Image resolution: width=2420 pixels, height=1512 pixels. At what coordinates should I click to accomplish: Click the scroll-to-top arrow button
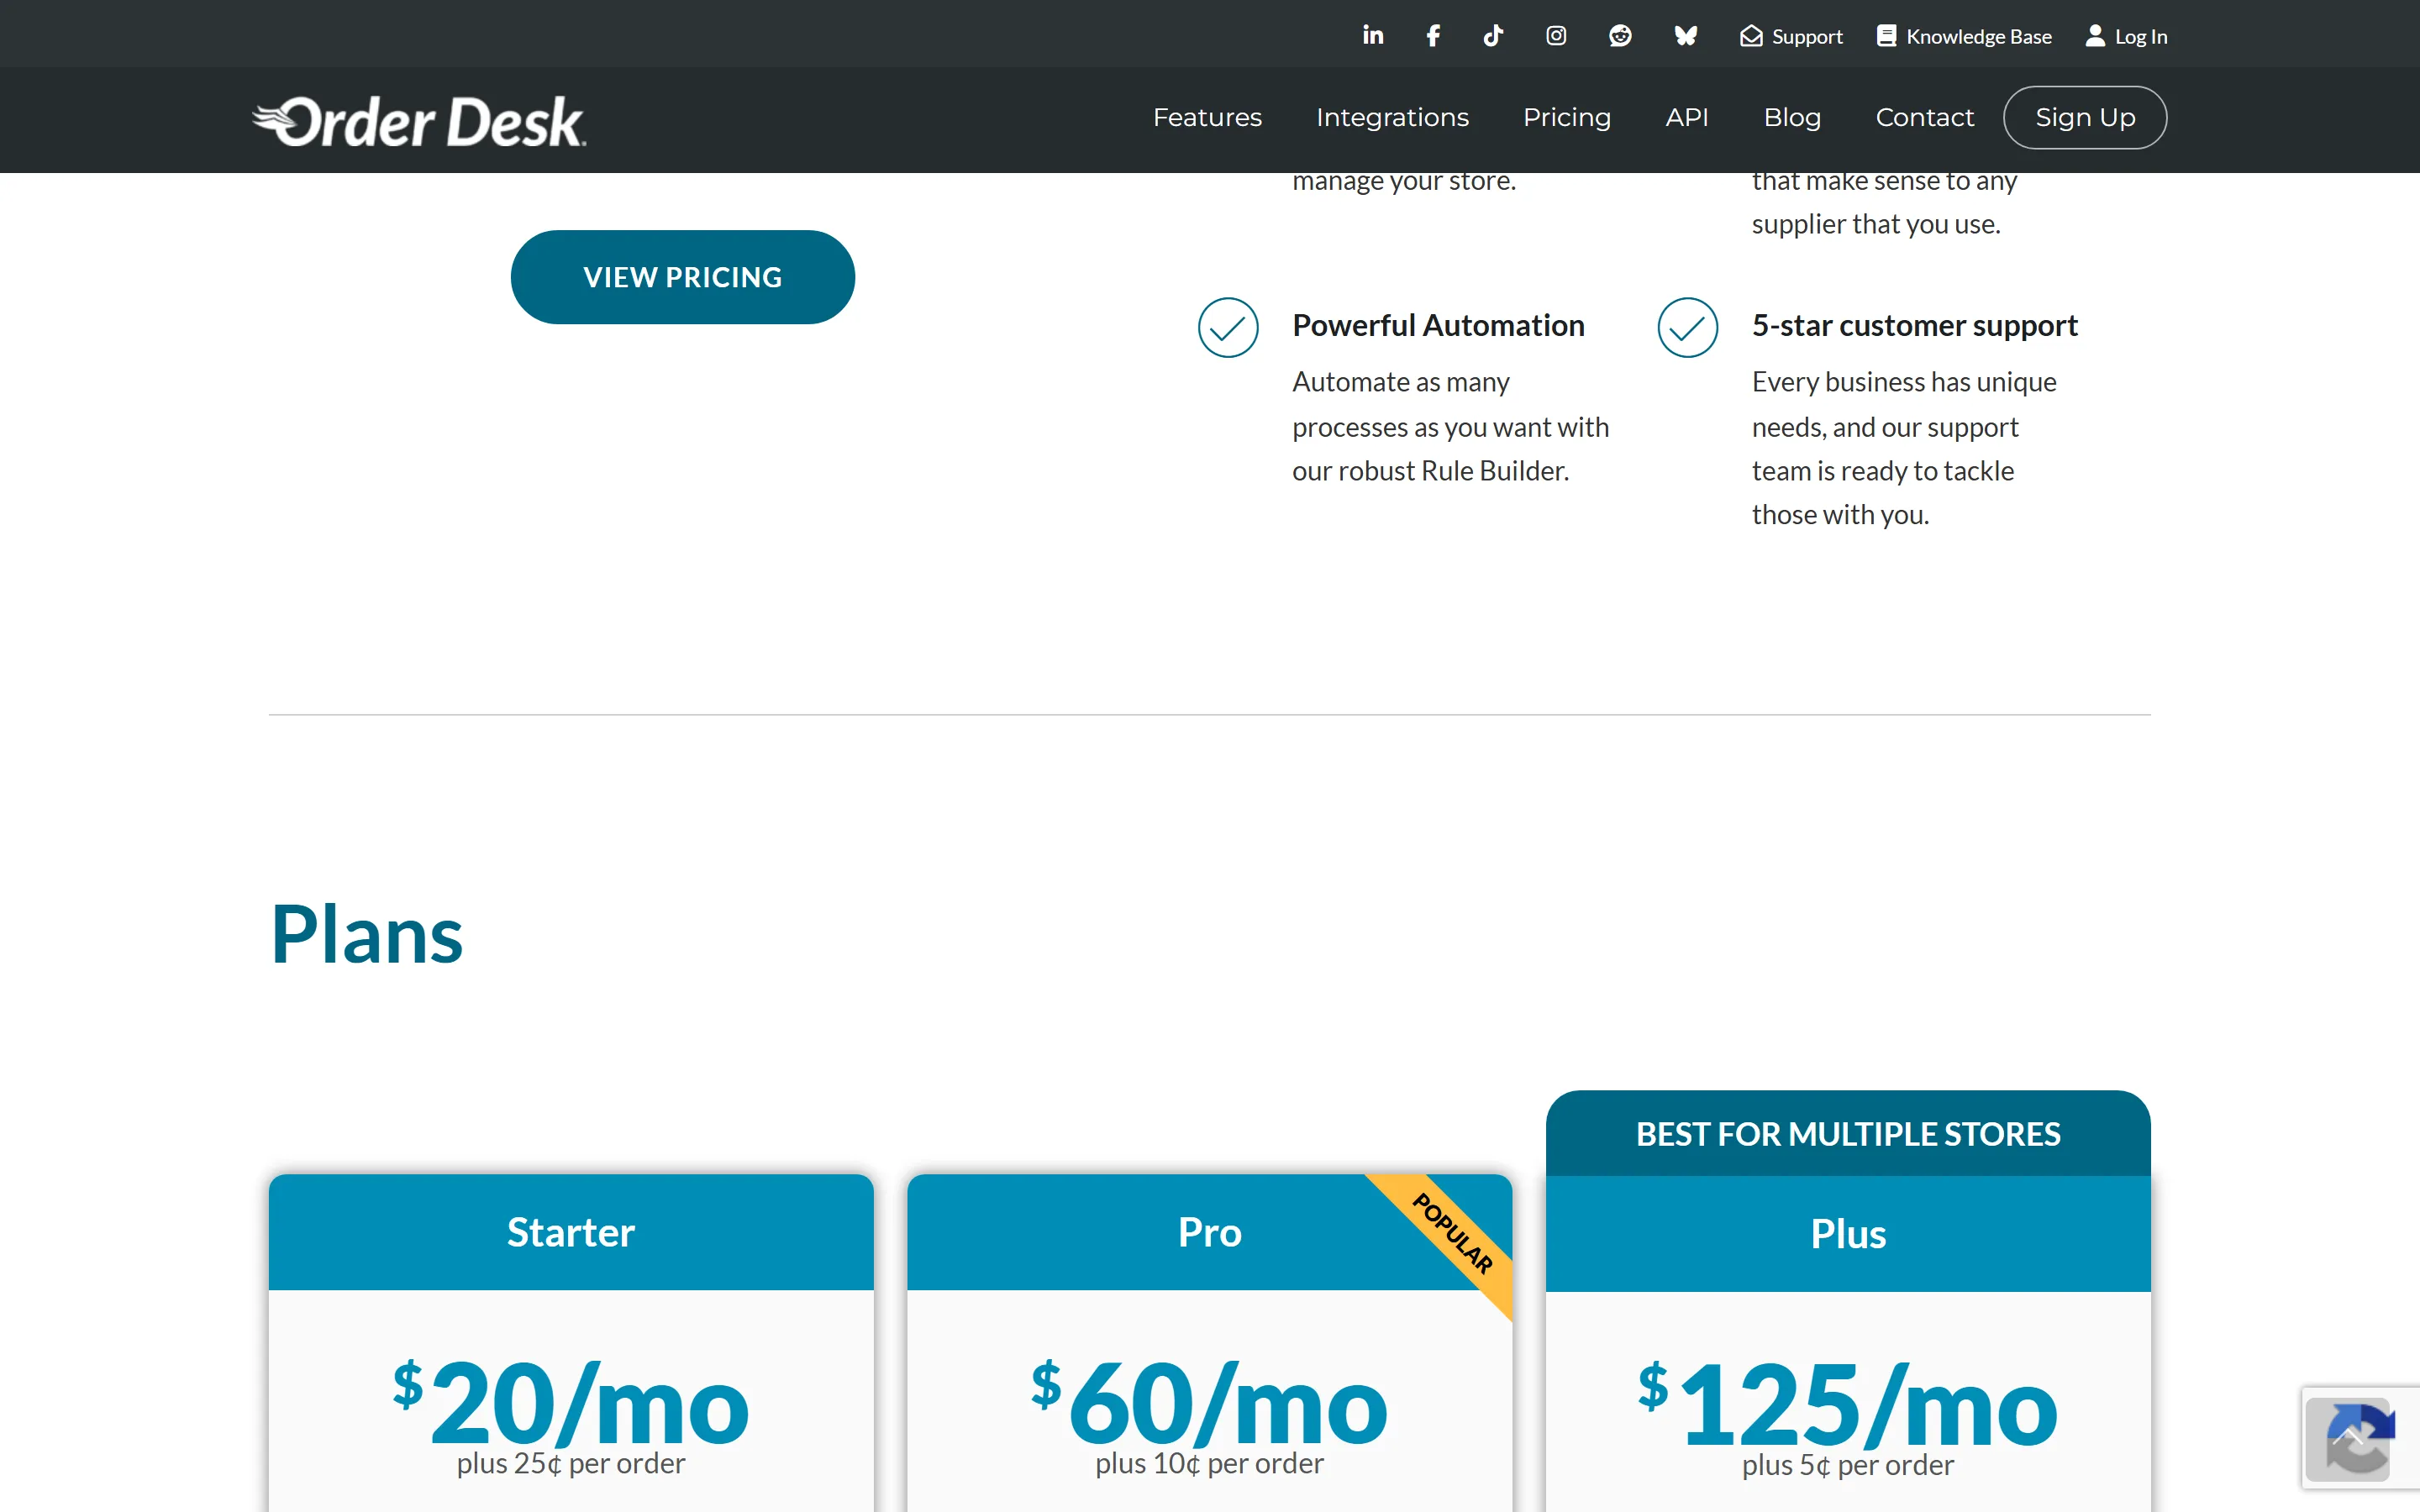click(x=2347, y=1439)
